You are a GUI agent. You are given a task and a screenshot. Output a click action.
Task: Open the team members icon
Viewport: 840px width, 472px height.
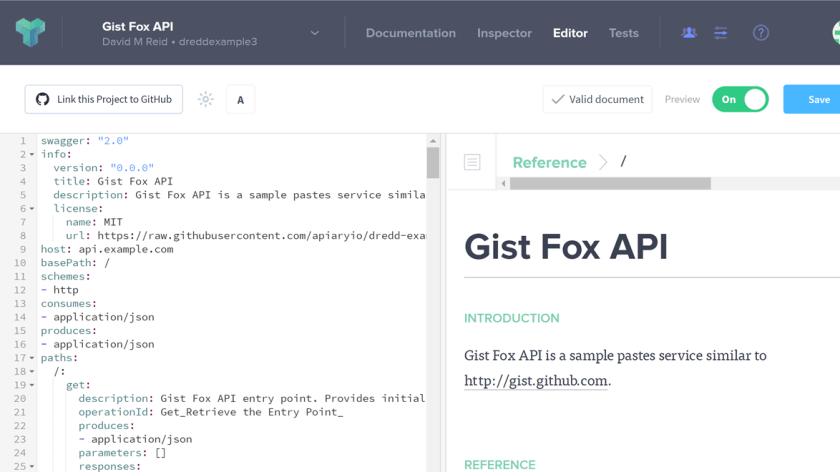(689, 33)
